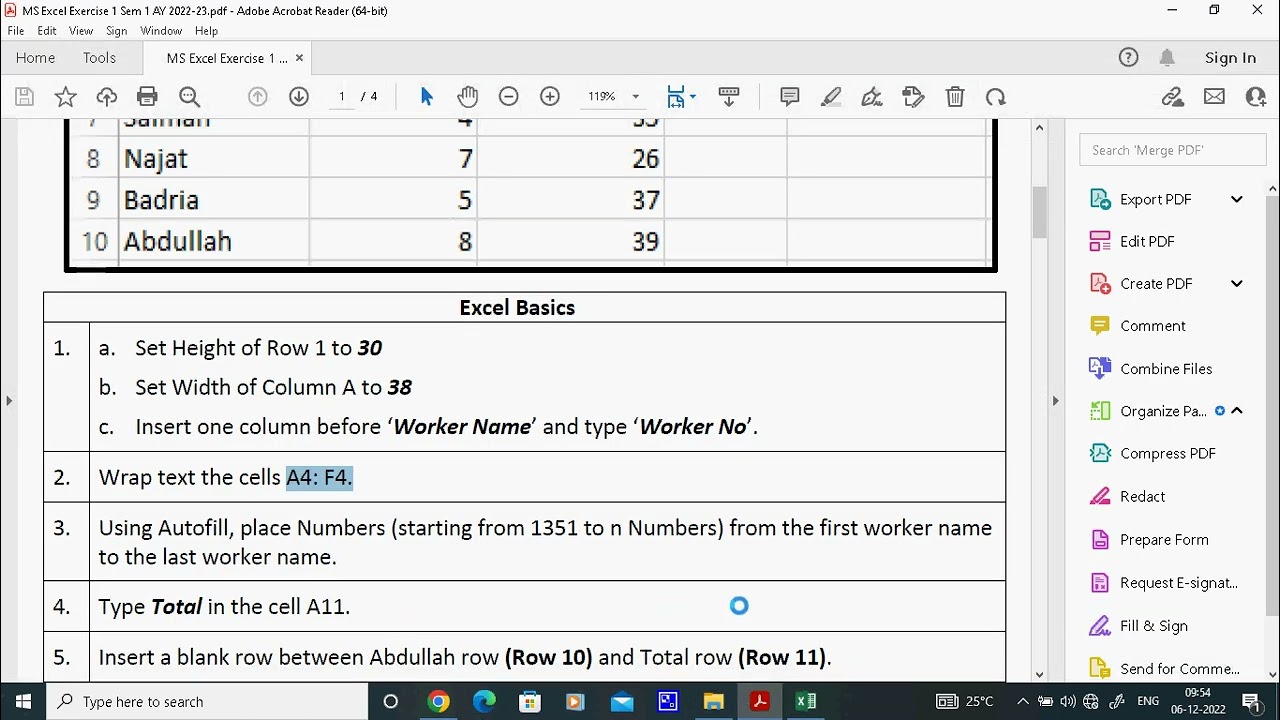Expand the left navigation pane arrow

[x=9, y=401]
